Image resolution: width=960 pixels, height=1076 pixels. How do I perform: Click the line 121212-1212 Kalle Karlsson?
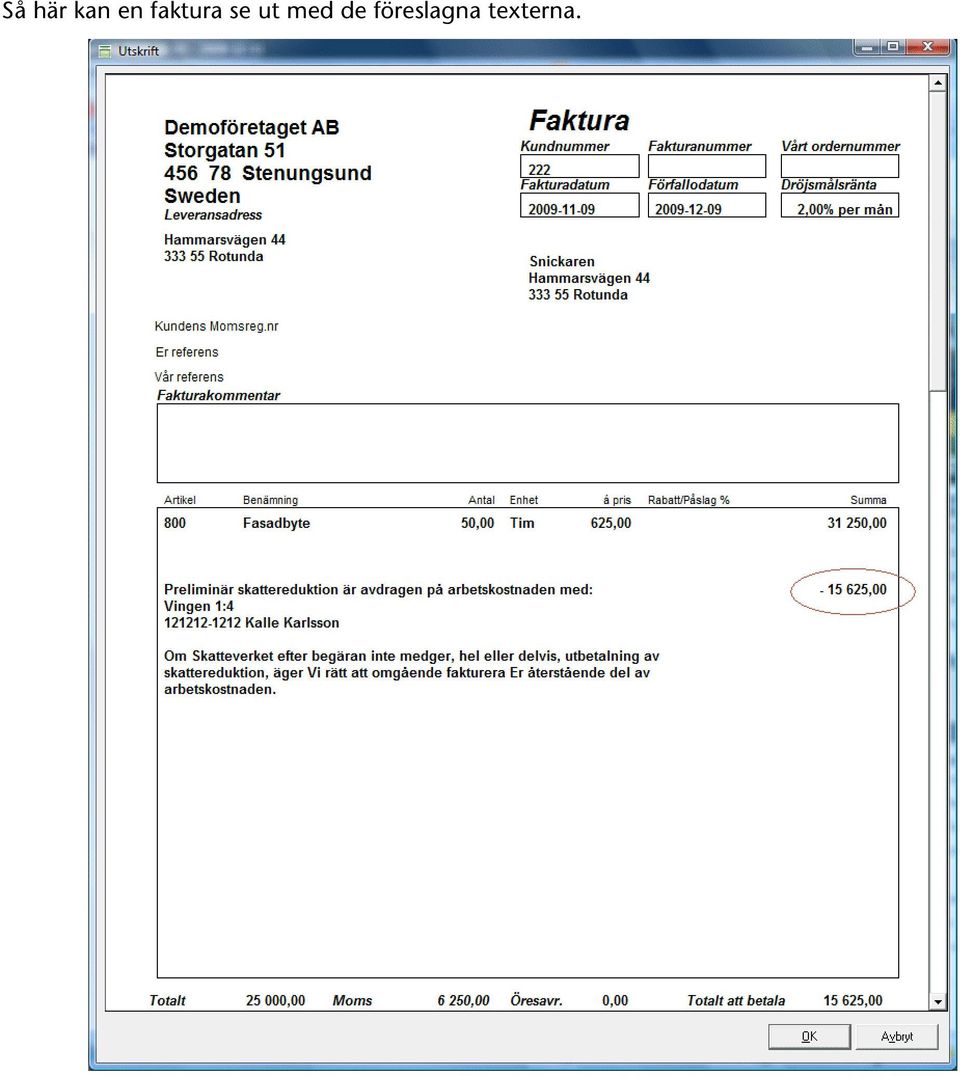(x=251, y=623)
